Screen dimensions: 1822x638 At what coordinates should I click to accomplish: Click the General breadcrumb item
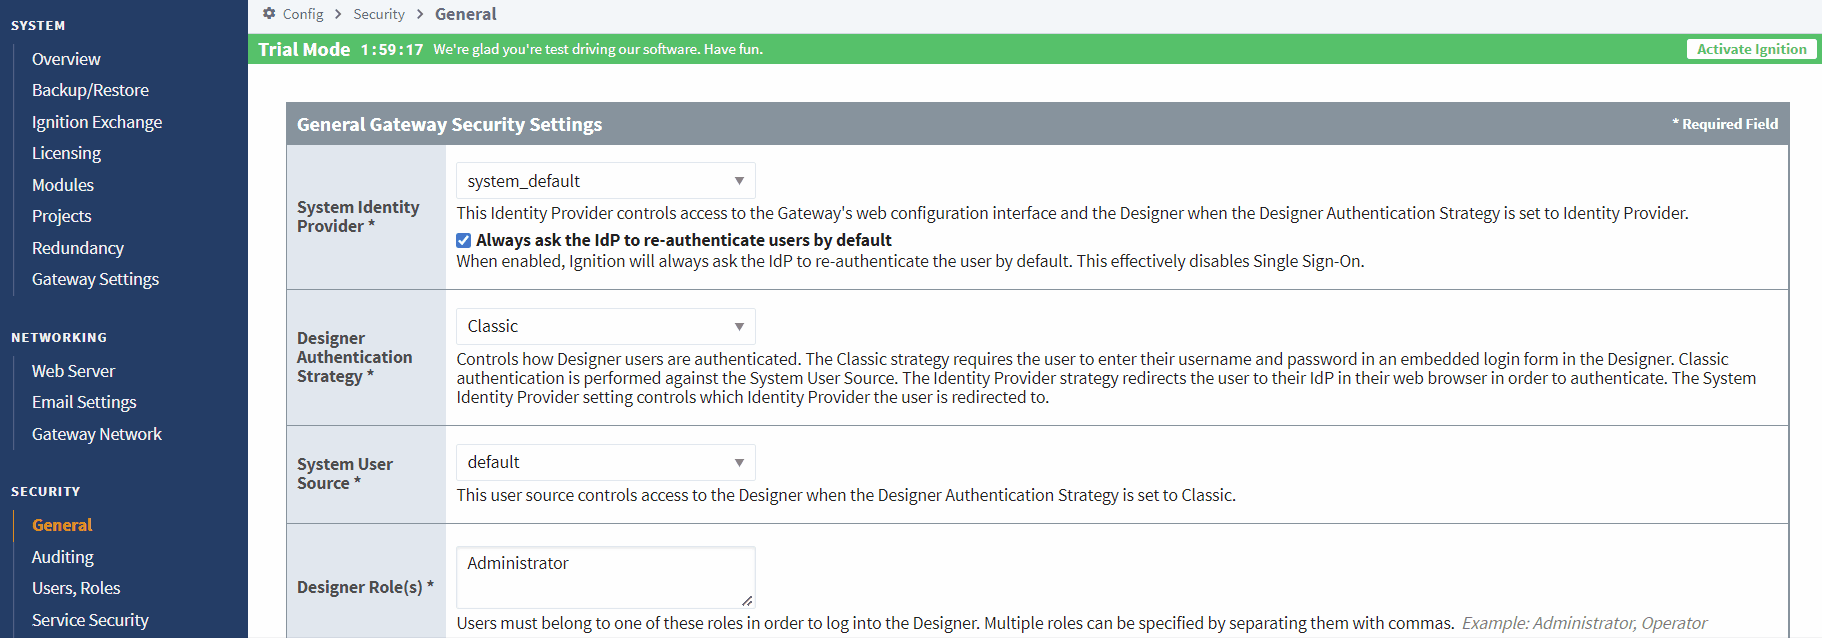[x=466, y=14]
